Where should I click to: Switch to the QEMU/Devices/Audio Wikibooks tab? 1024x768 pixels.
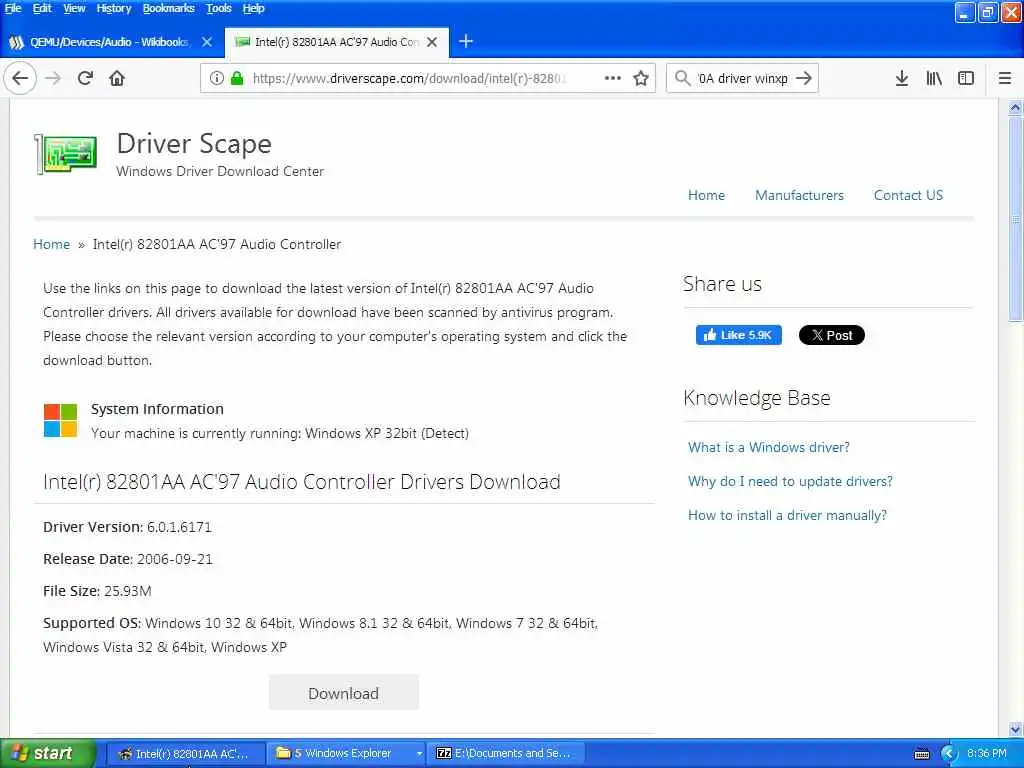[x=108, y=42]
